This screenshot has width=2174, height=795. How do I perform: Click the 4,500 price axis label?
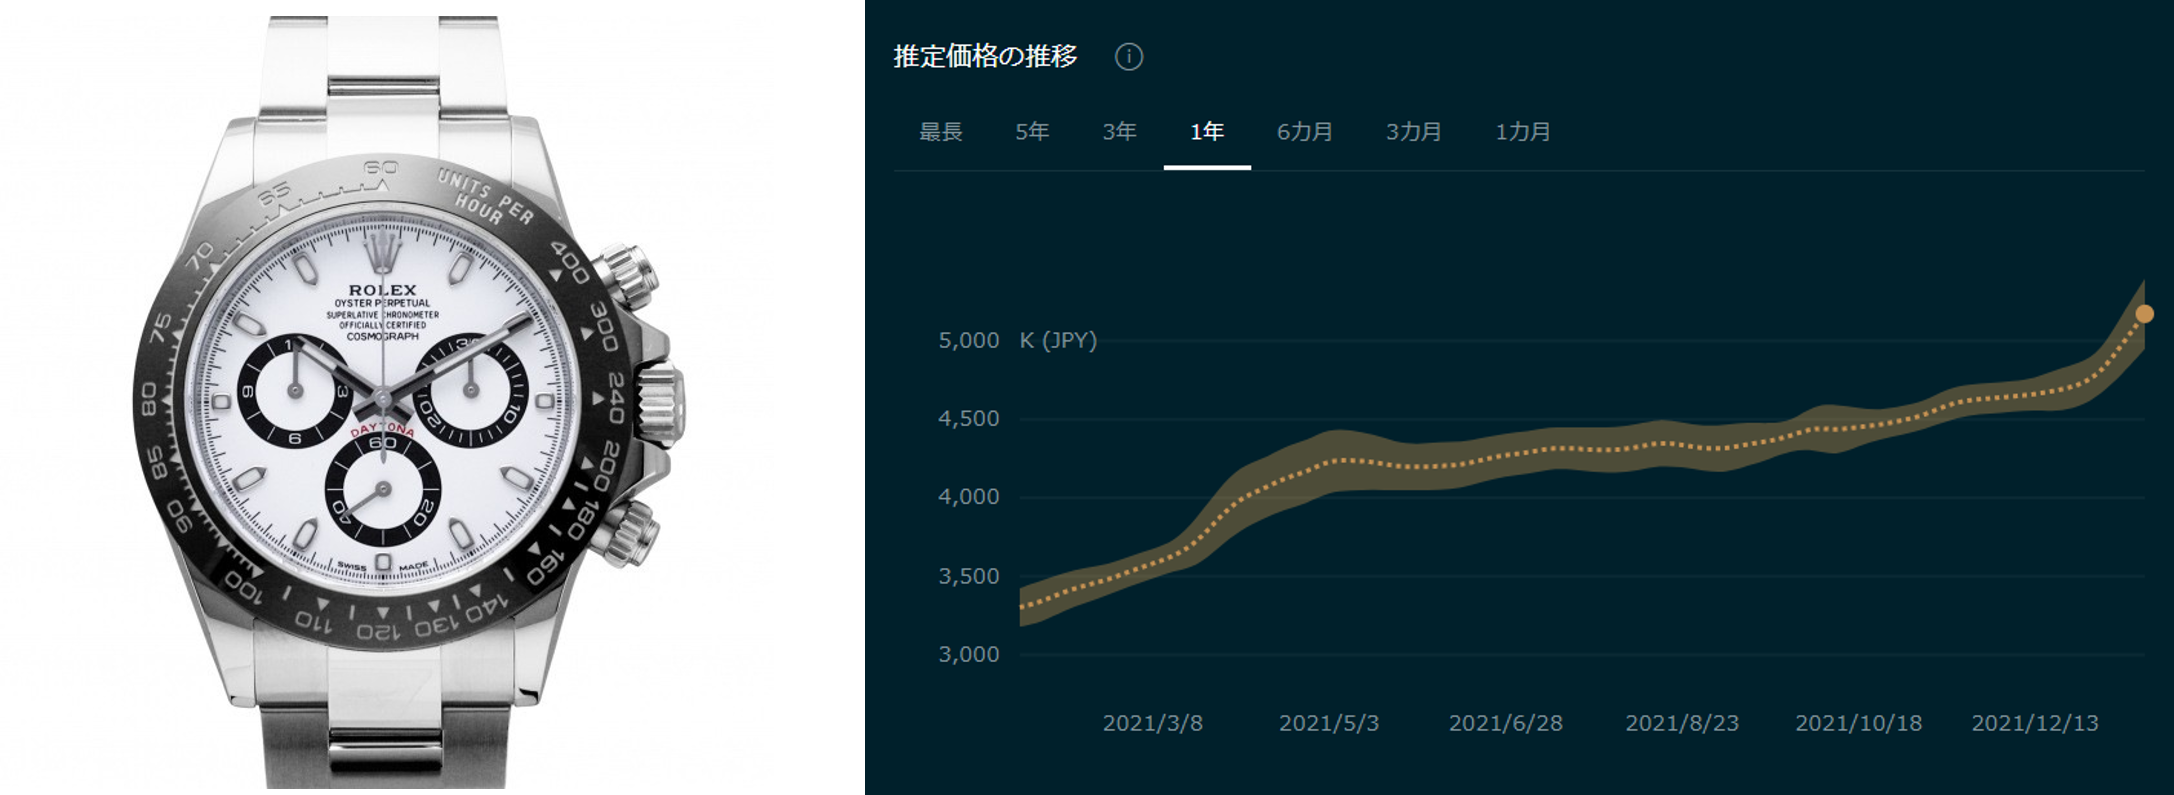968,418
